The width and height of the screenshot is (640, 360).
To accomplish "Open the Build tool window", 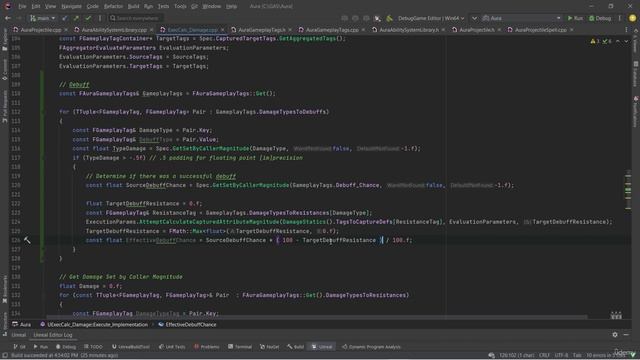I will [x=296, y=347].
